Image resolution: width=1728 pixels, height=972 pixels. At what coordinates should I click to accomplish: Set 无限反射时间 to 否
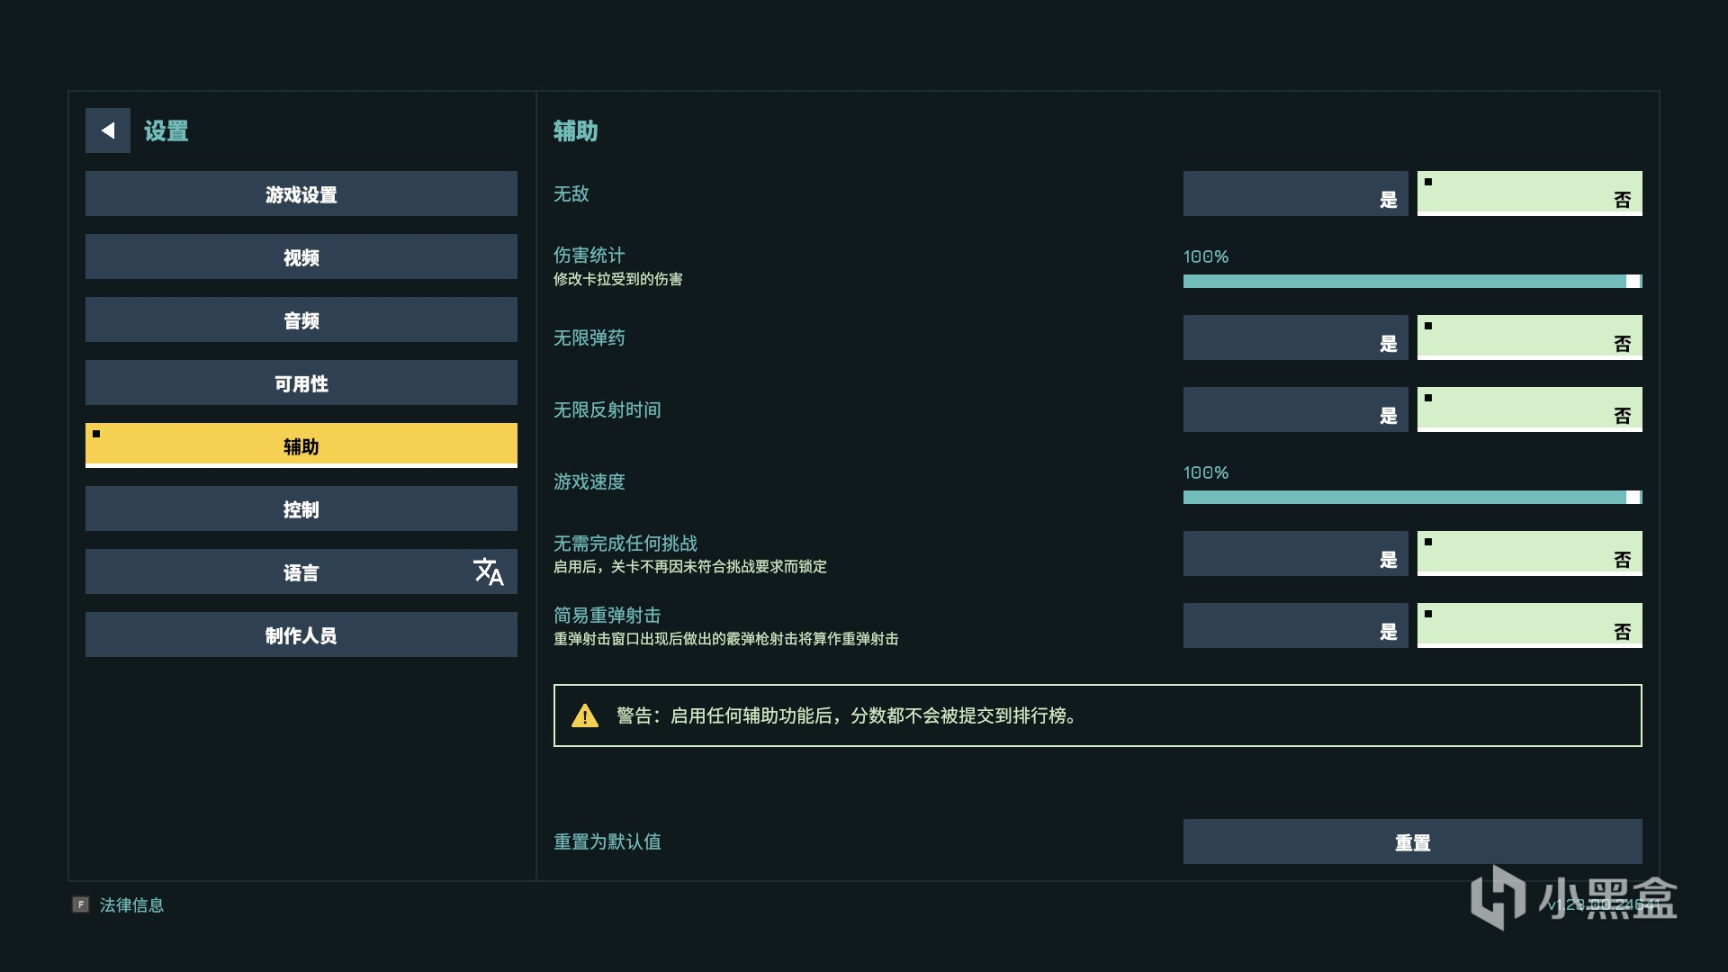pyautogui.click(x=1530, y=410)
